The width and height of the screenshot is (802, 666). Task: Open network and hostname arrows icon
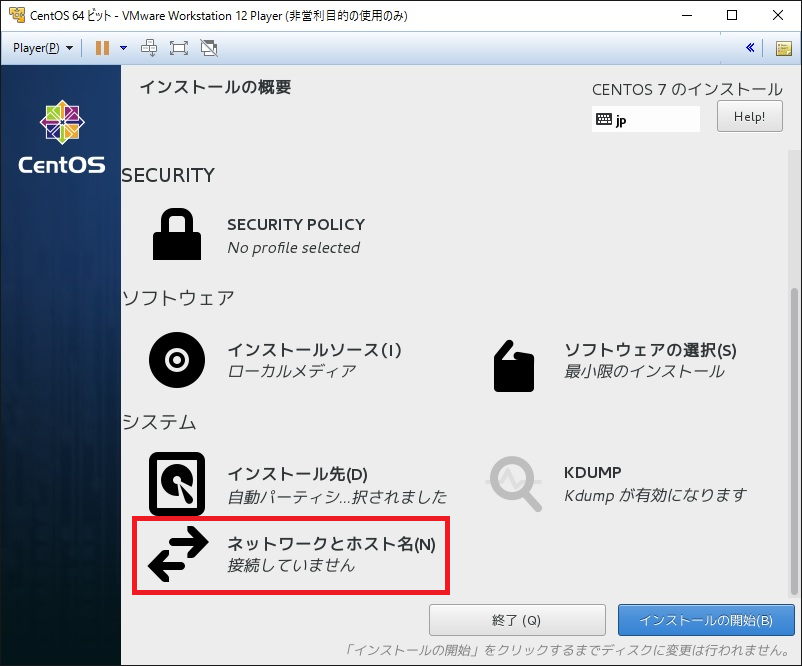click(x=177, y=554)
